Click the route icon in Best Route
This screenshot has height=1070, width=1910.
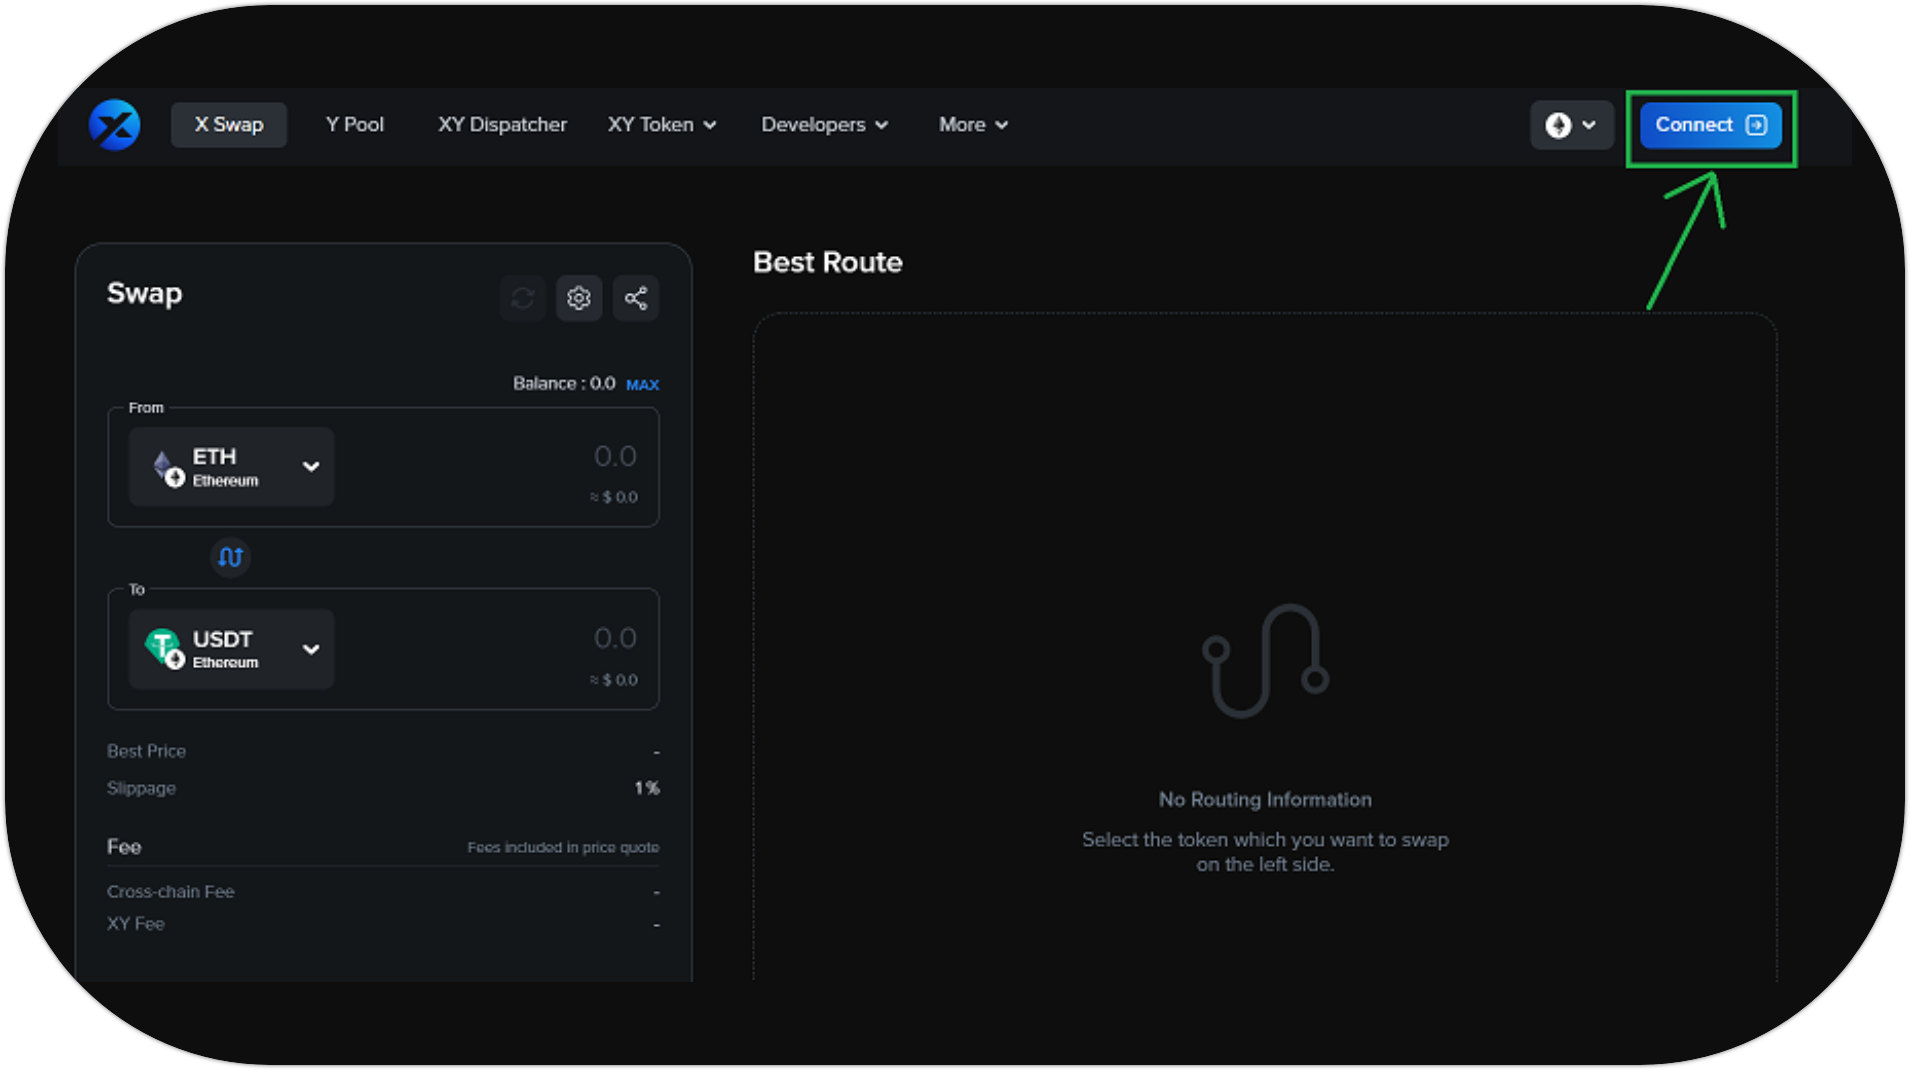[1265, 660]
